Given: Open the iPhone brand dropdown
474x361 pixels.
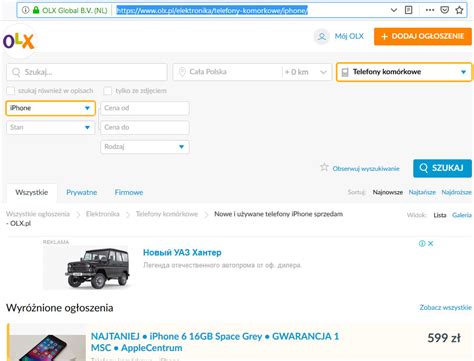Looking at the screenshot, I should tap(51, 108).
